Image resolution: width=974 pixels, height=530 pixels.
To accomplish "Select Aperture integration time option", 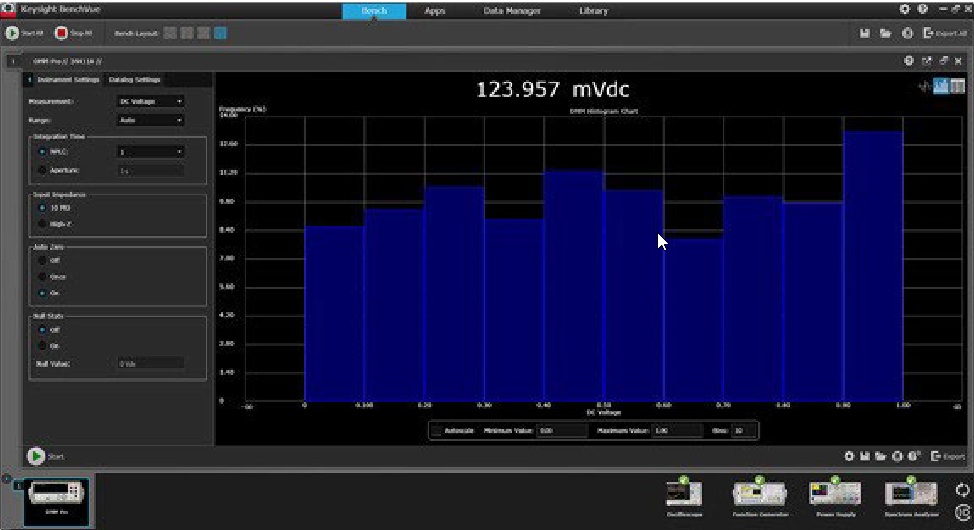I will click(42, 170).
